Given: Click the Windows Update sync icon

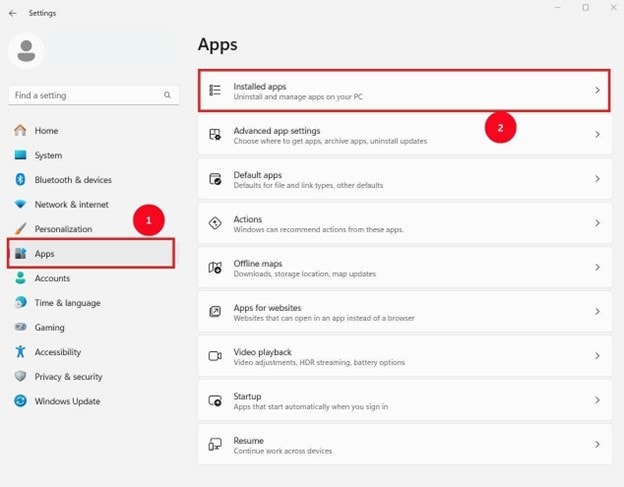Looking at the screenshot, I should [20, 401].
